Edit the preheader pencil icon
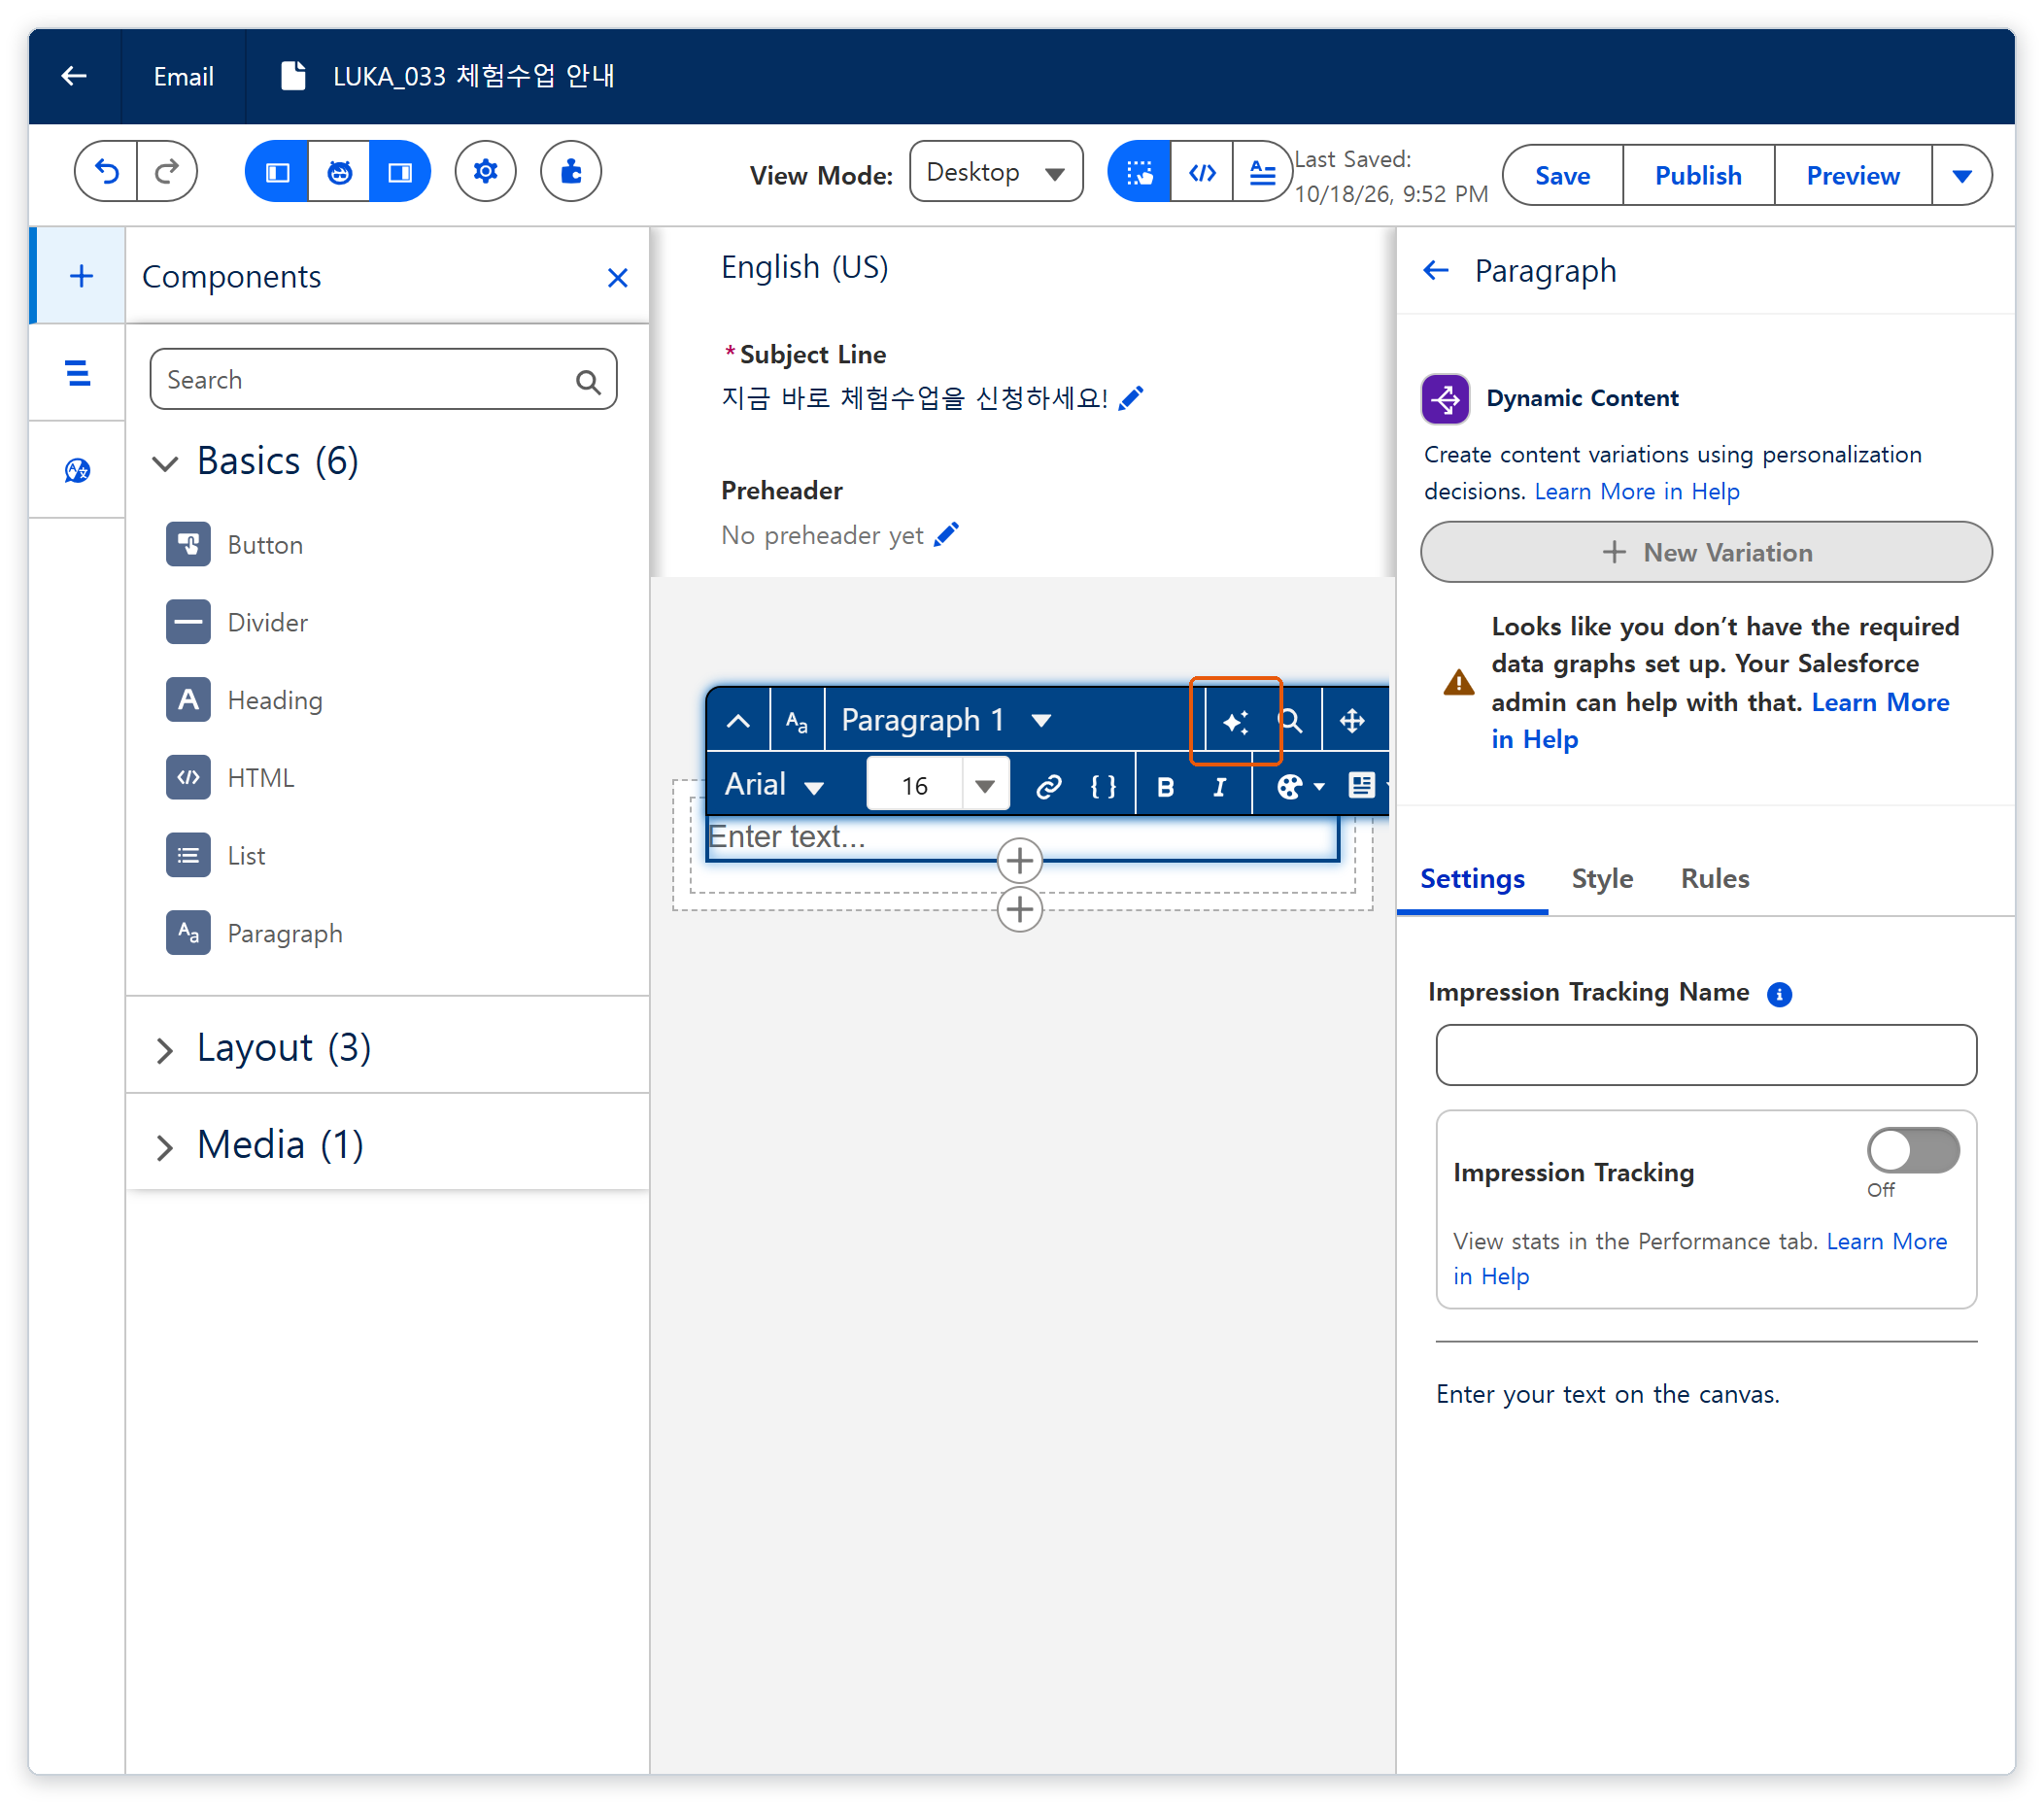 tap(946, 535)
